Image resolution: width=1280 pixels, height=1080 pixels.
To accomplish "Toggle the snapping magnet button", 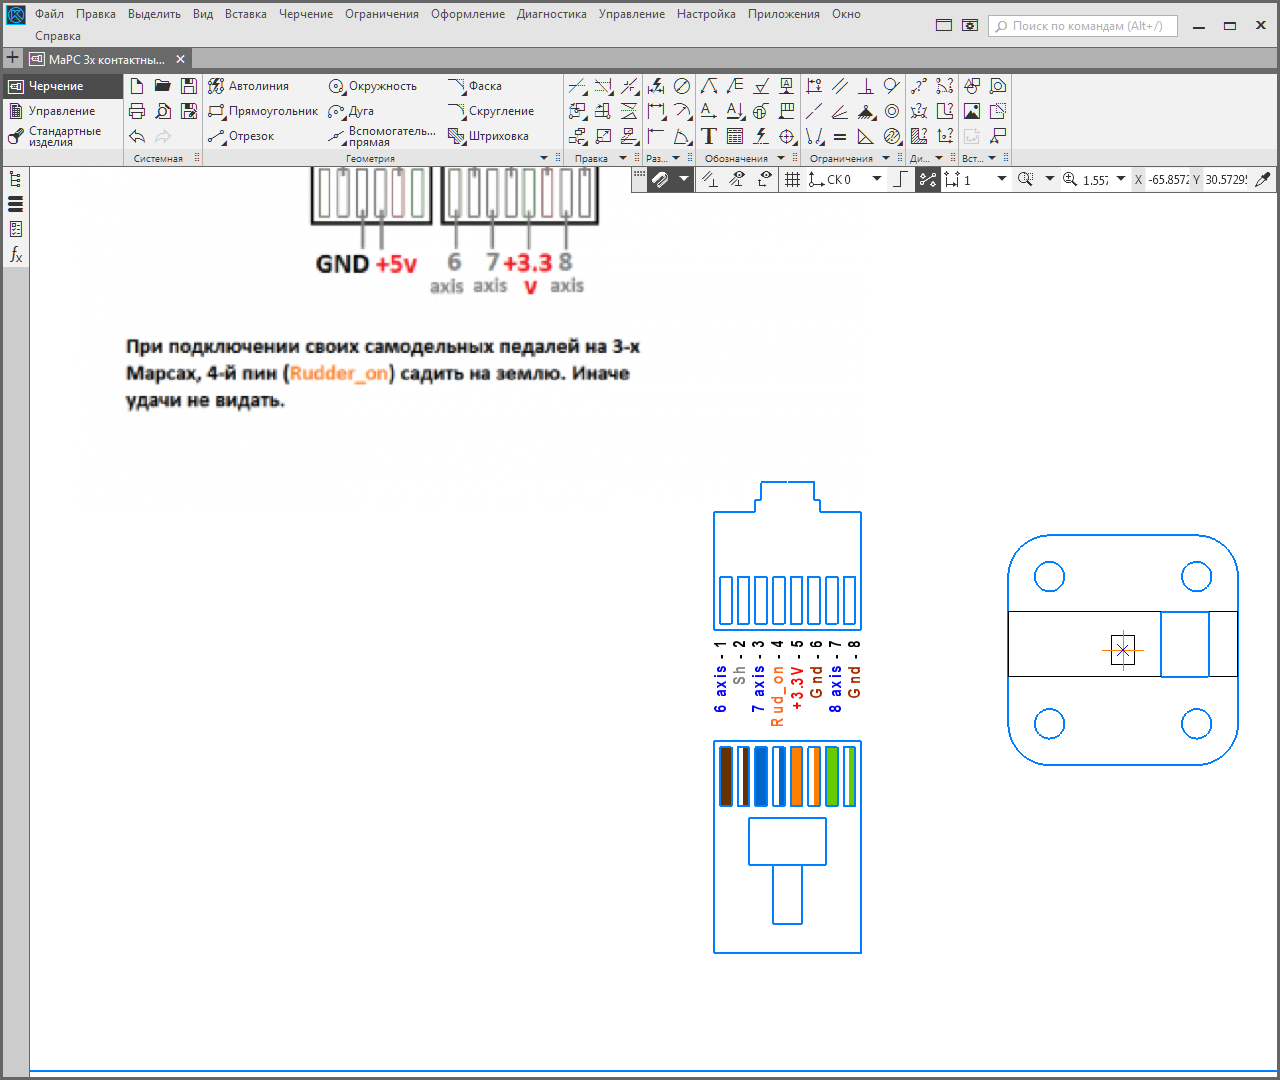I will tap(659, 179).
